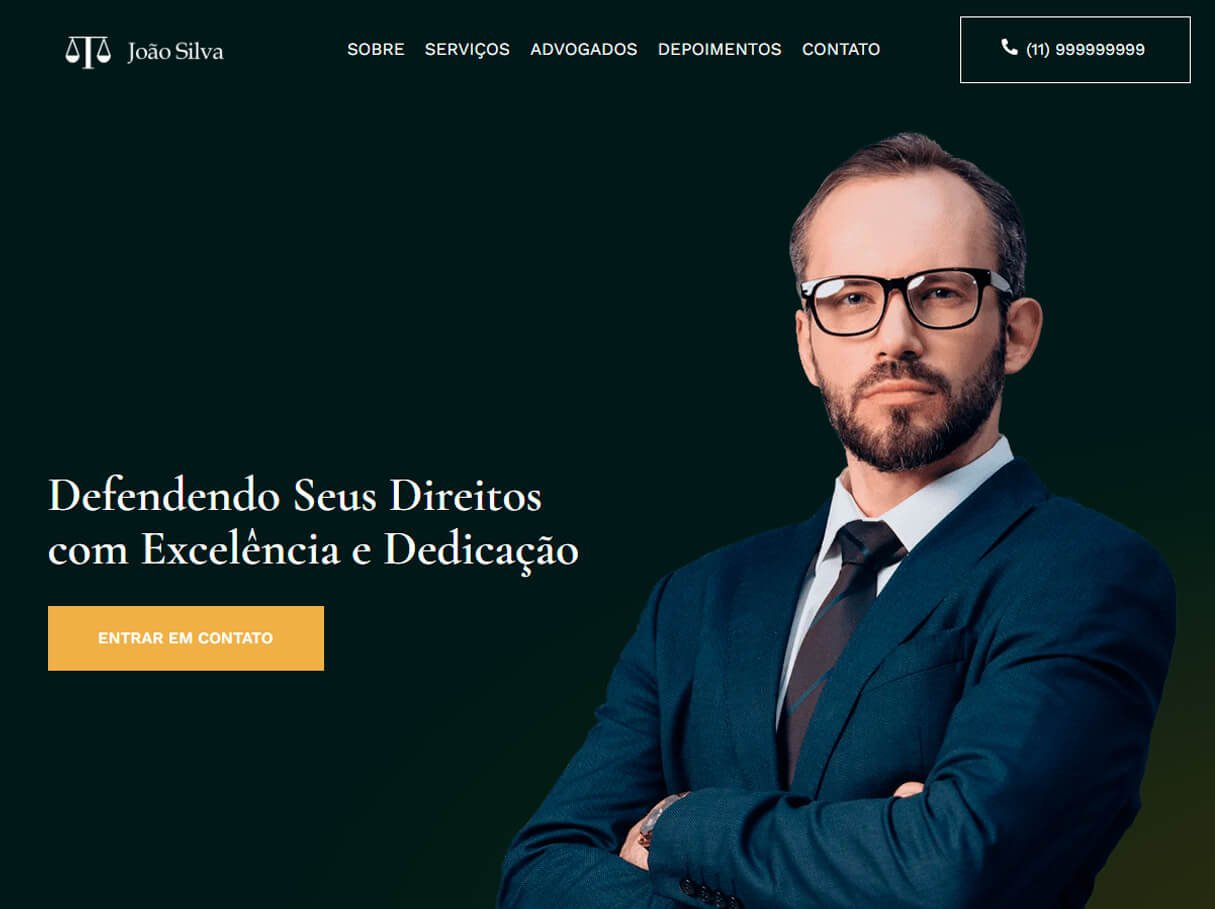Click the 'com Excelência e Dedicação' heading line
This screenshot has height=909, width=1215.
pos(313,551)
